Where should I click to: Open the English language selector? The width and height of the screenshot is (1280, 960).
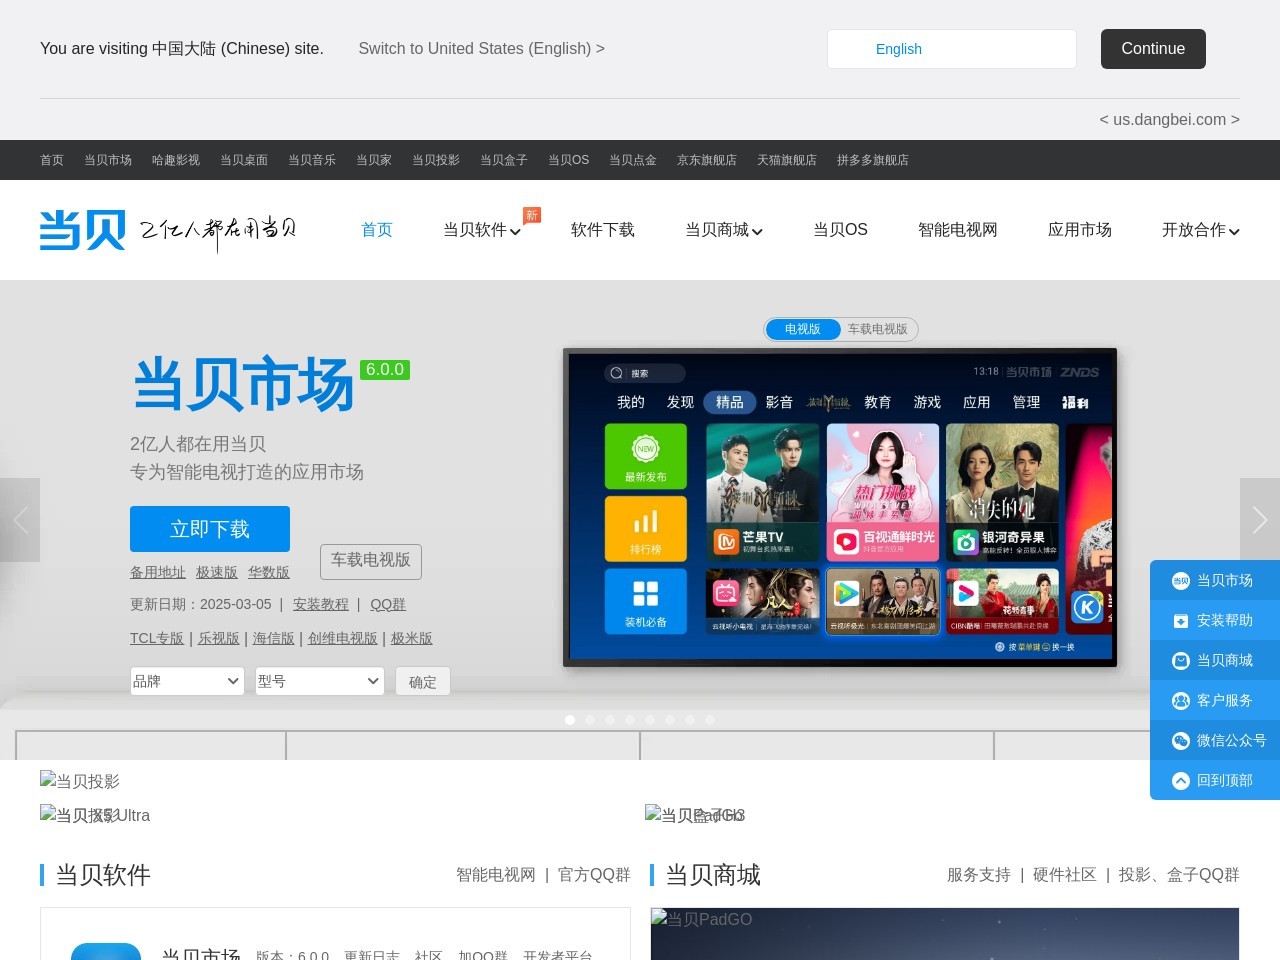click(x=952, y=49)
